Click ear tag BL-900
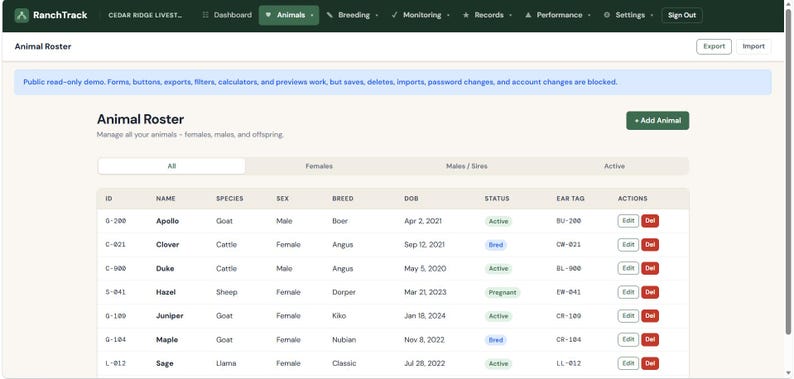Screen dimensions: 794x379 (x=569, y=269)
